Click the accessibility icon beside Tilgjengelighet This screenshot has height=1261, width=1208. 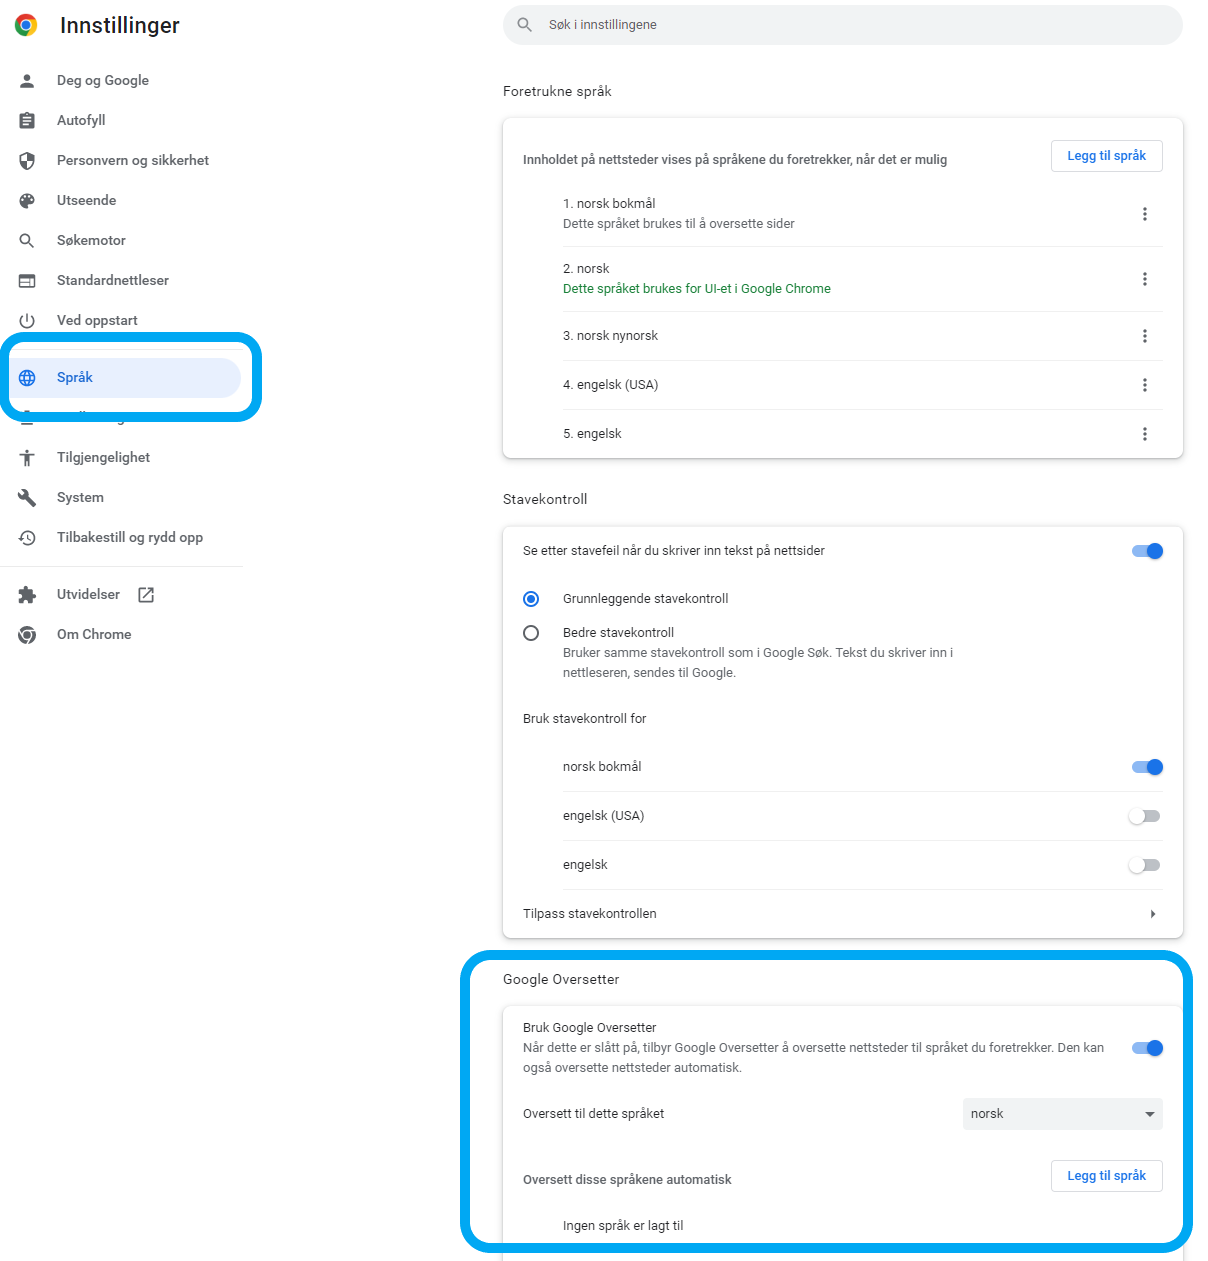(x=27, y=458)
